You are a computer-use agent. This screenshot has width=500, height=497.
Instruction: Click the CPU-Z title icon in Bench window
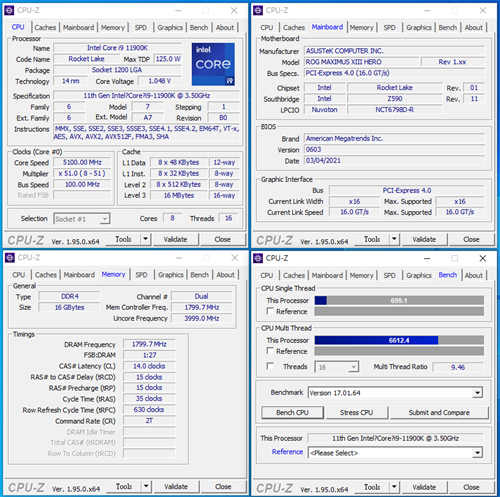(258, 258)
